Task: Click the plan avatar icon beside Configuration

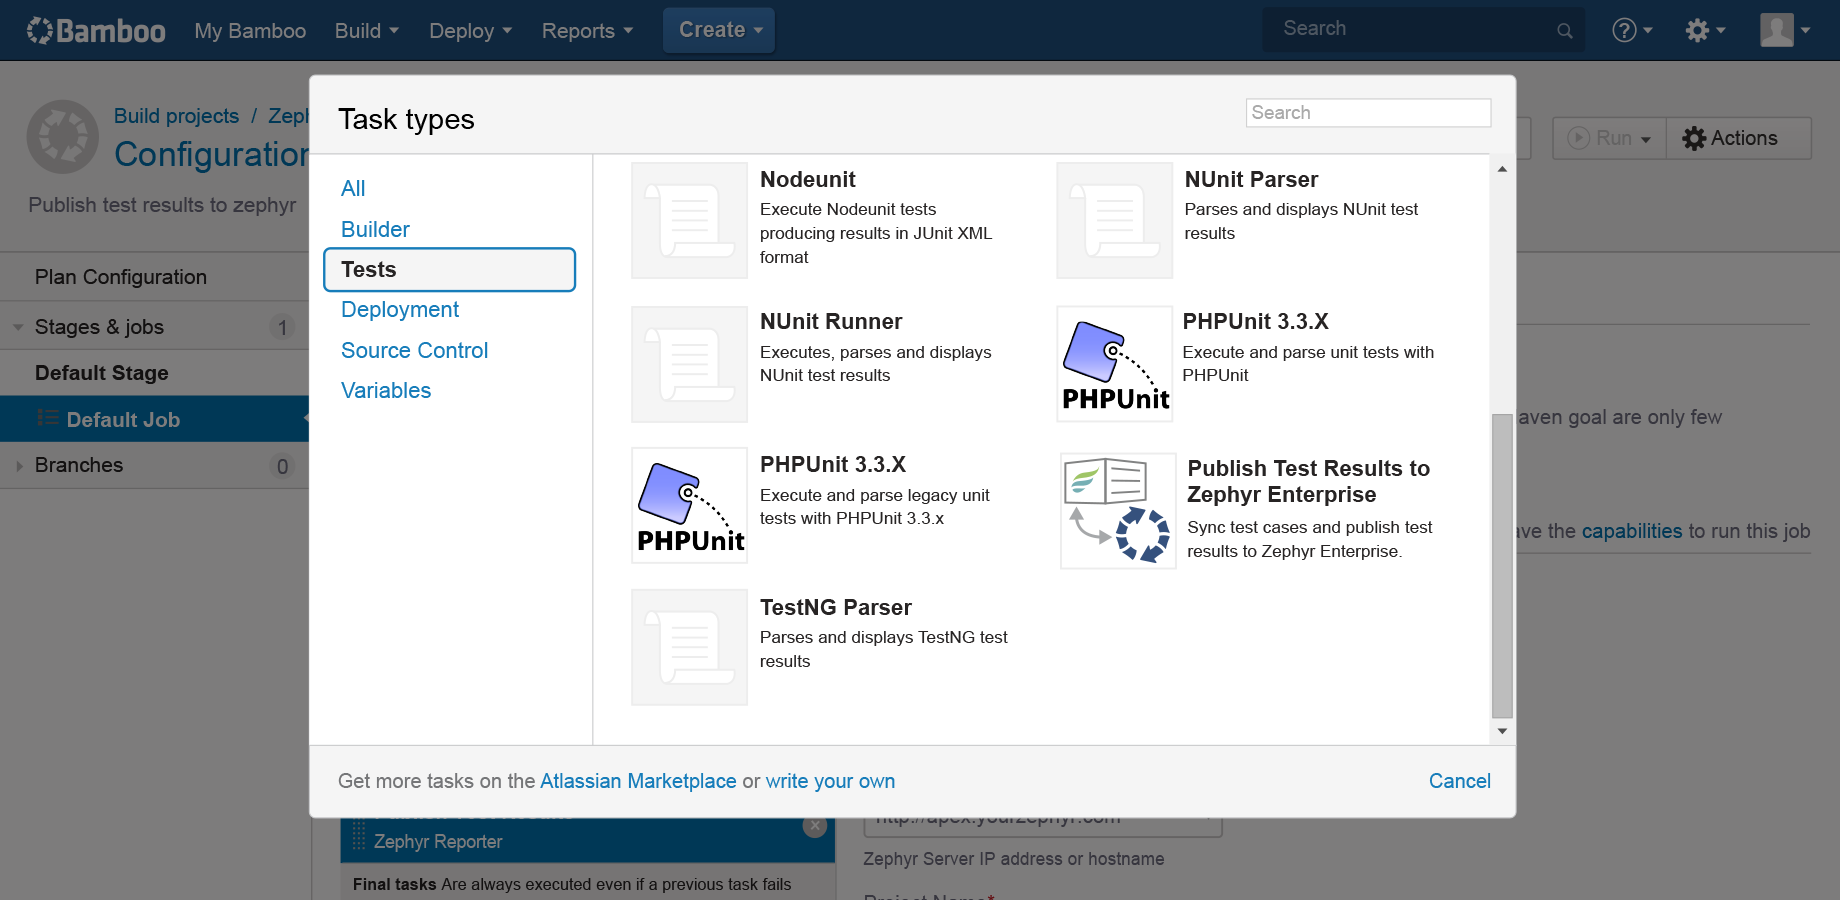Action: (63, 136)
